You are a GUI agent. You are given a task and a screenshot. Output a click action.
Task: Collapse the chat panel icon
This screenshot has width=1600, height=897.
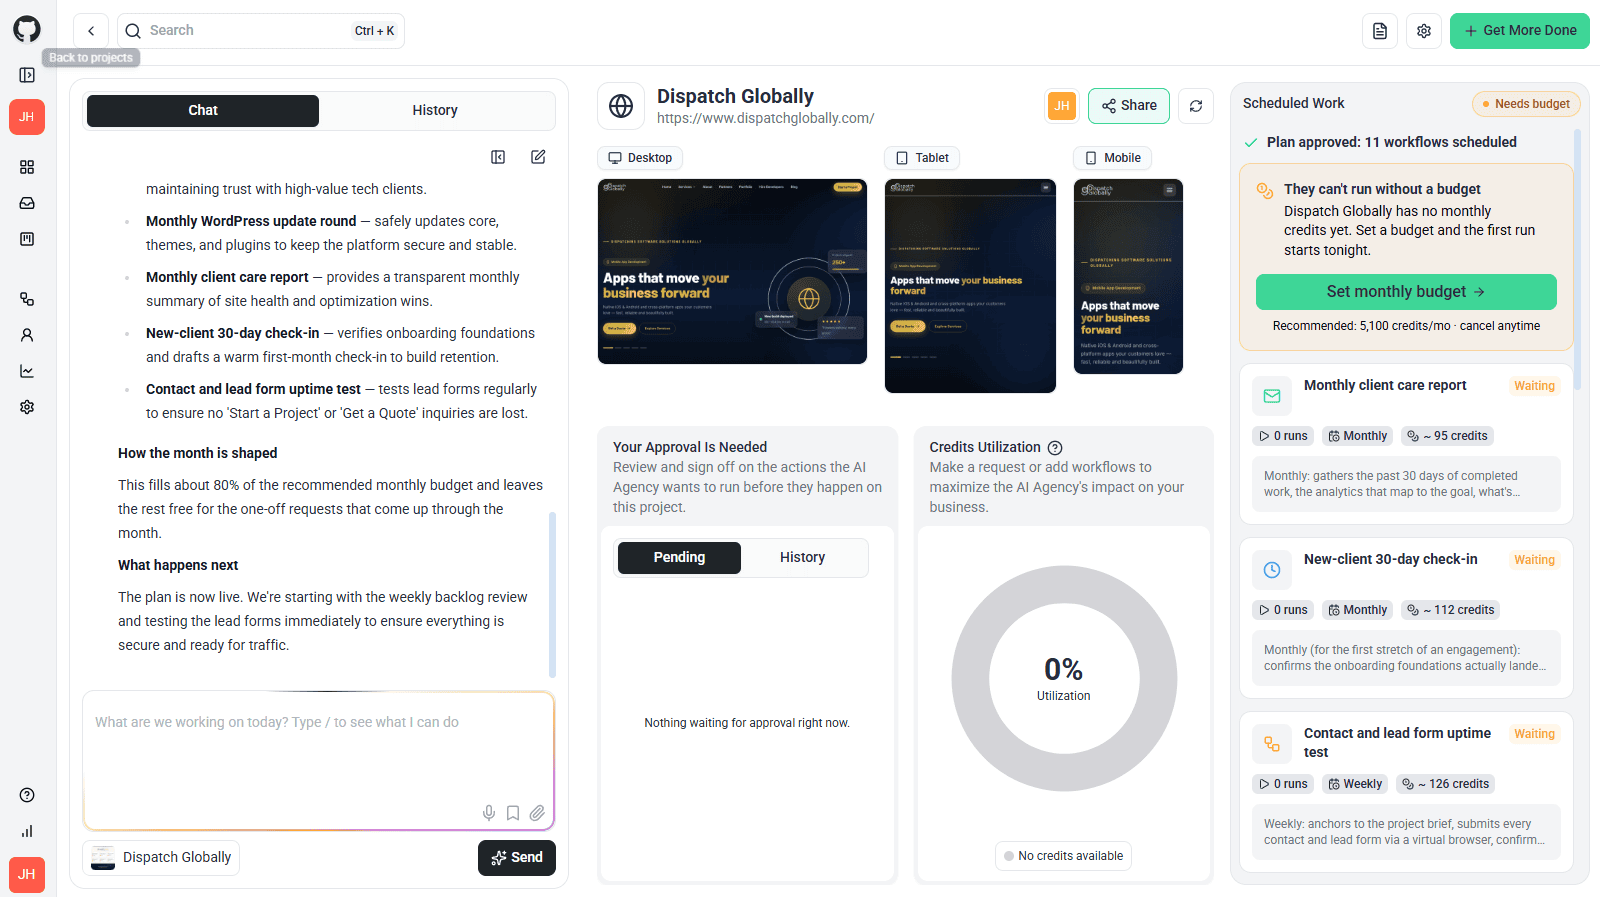click(x=498, y=157)
